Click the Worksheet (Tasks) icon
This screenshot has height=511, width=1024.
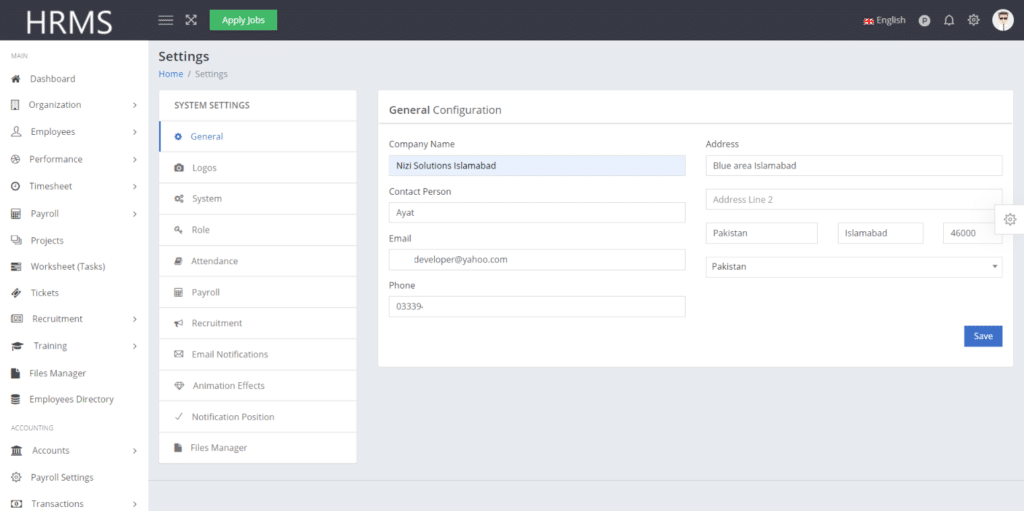coord(16,267)
